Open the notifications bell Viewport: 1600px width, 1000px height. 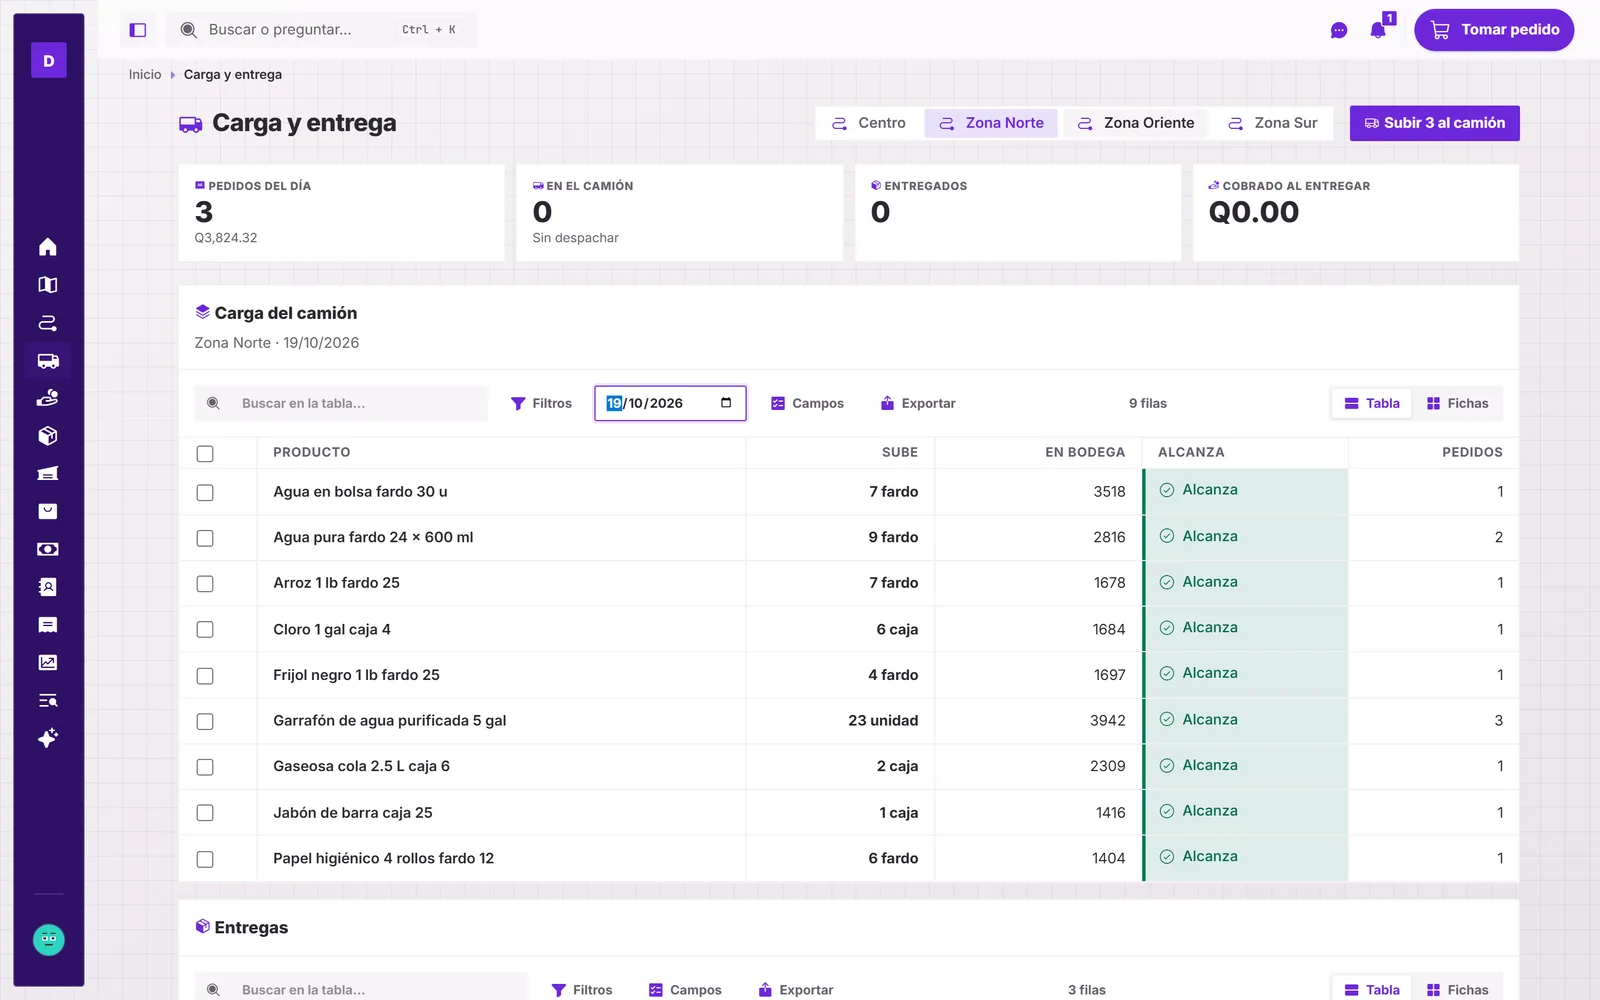1378,30
